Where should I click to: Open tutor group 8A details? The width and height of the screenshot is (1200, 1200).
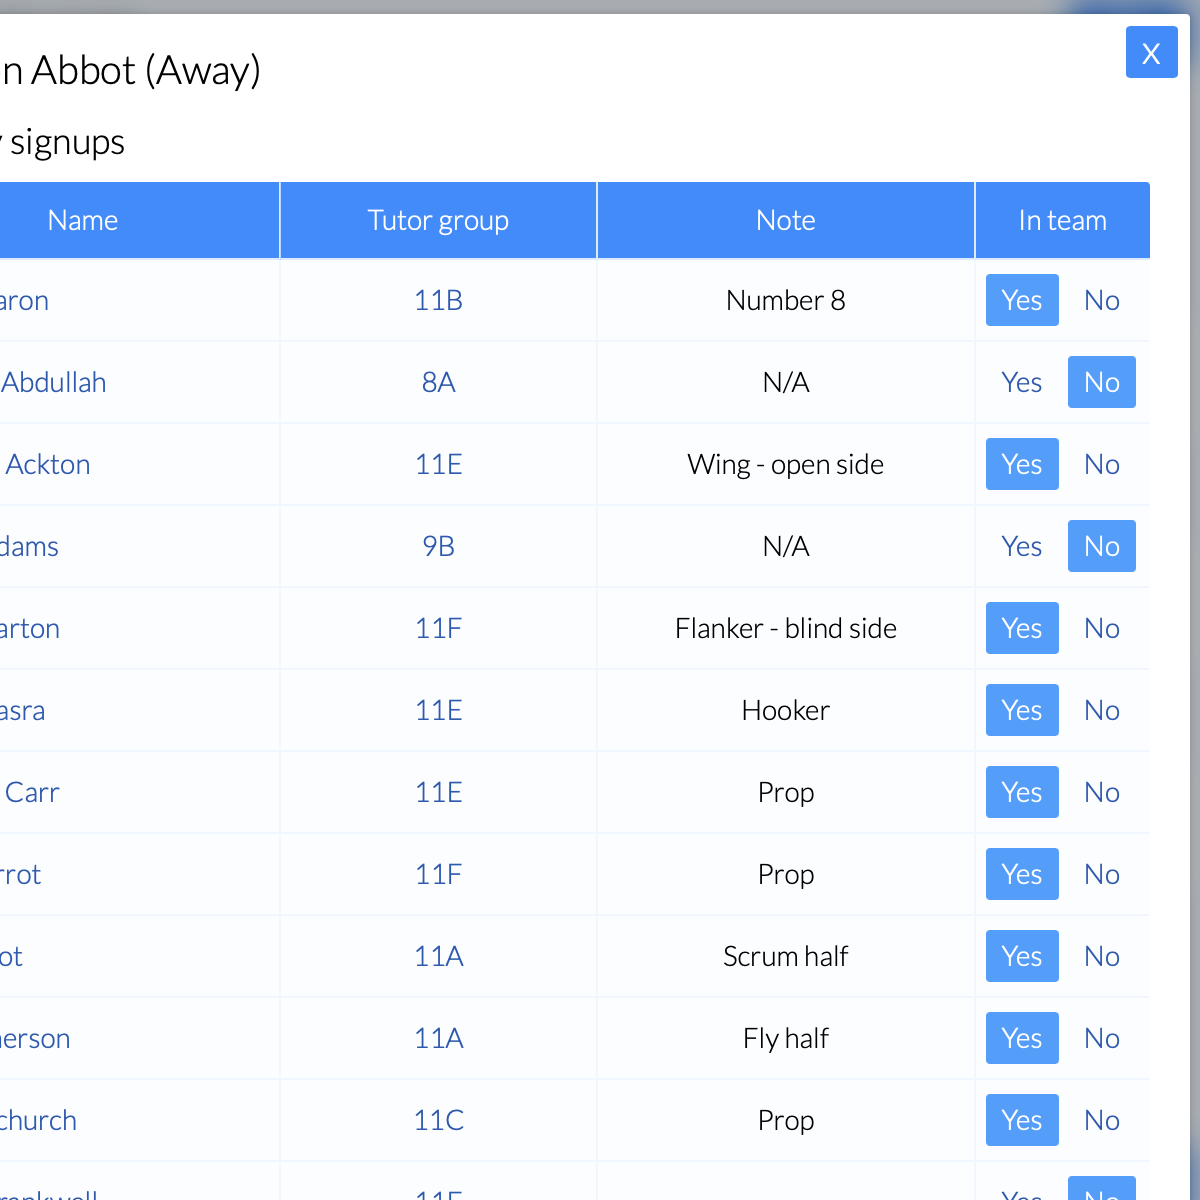pyautogui.click(x=438, y=382)
